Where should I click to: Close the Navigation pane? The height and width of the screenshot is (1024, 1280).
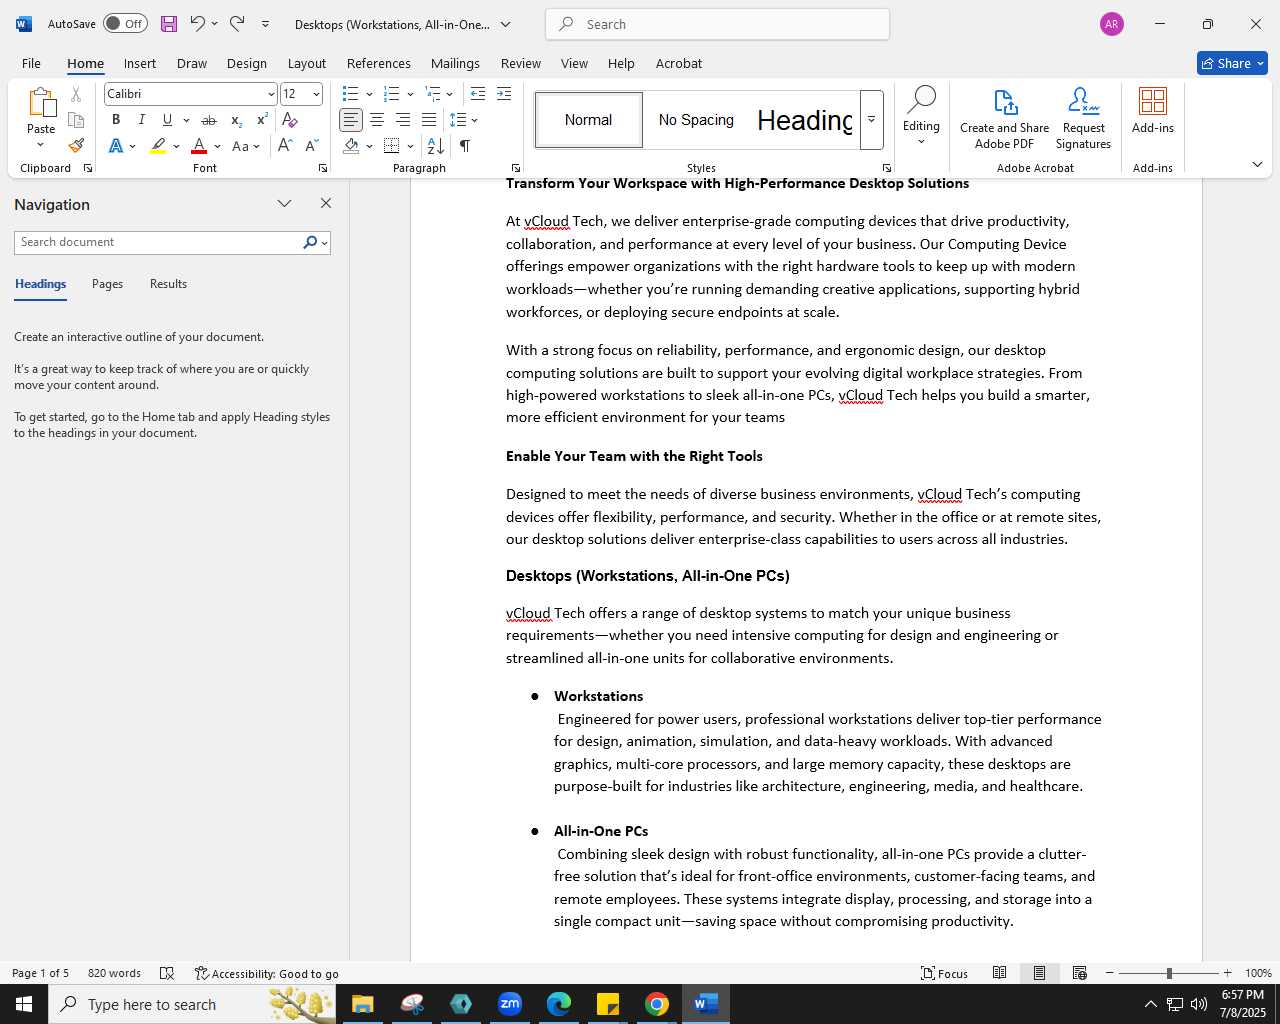325,203
